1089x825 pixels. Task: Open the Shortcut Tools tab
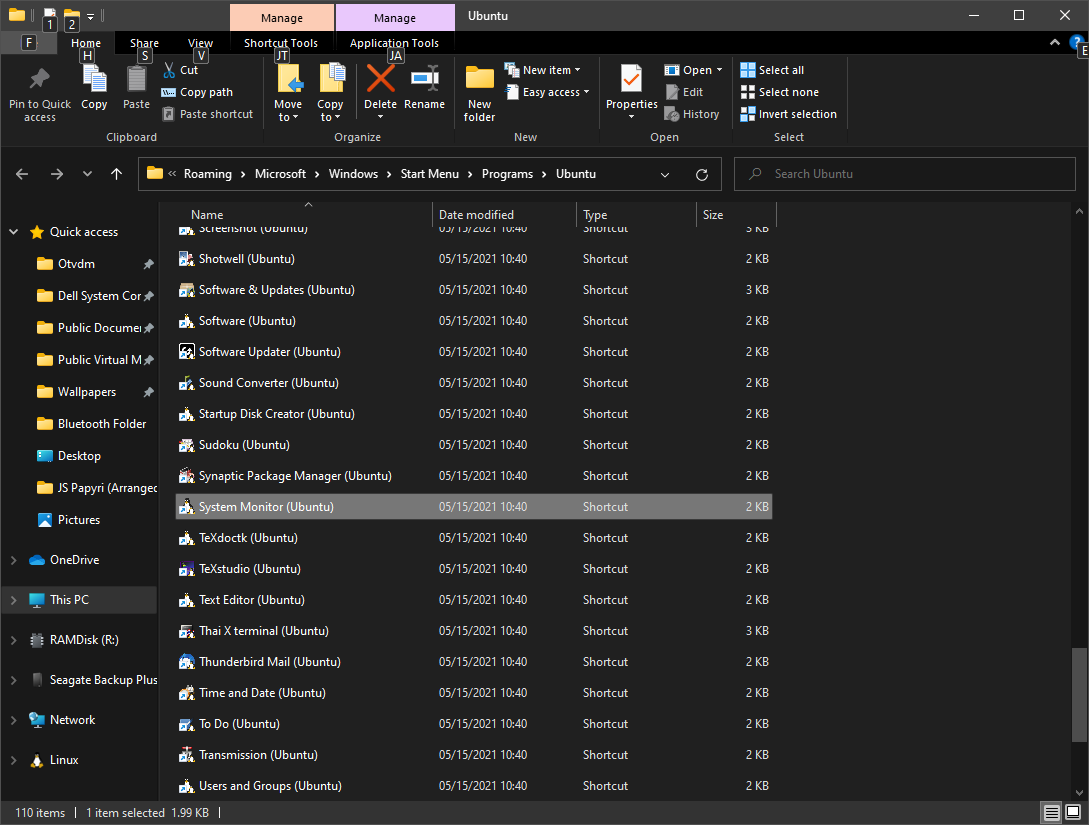coord(280,43)
